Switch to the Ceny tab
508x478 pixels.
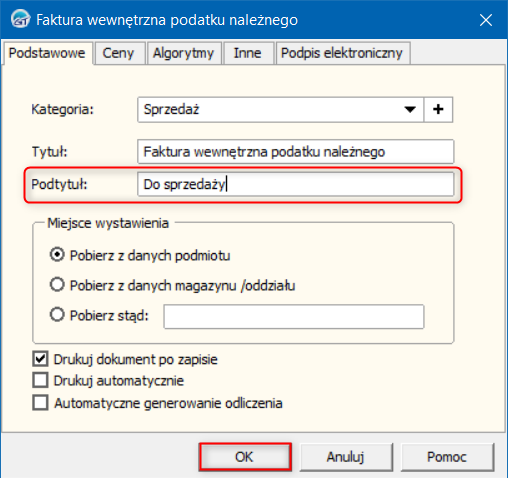click(x=118, y=53)
